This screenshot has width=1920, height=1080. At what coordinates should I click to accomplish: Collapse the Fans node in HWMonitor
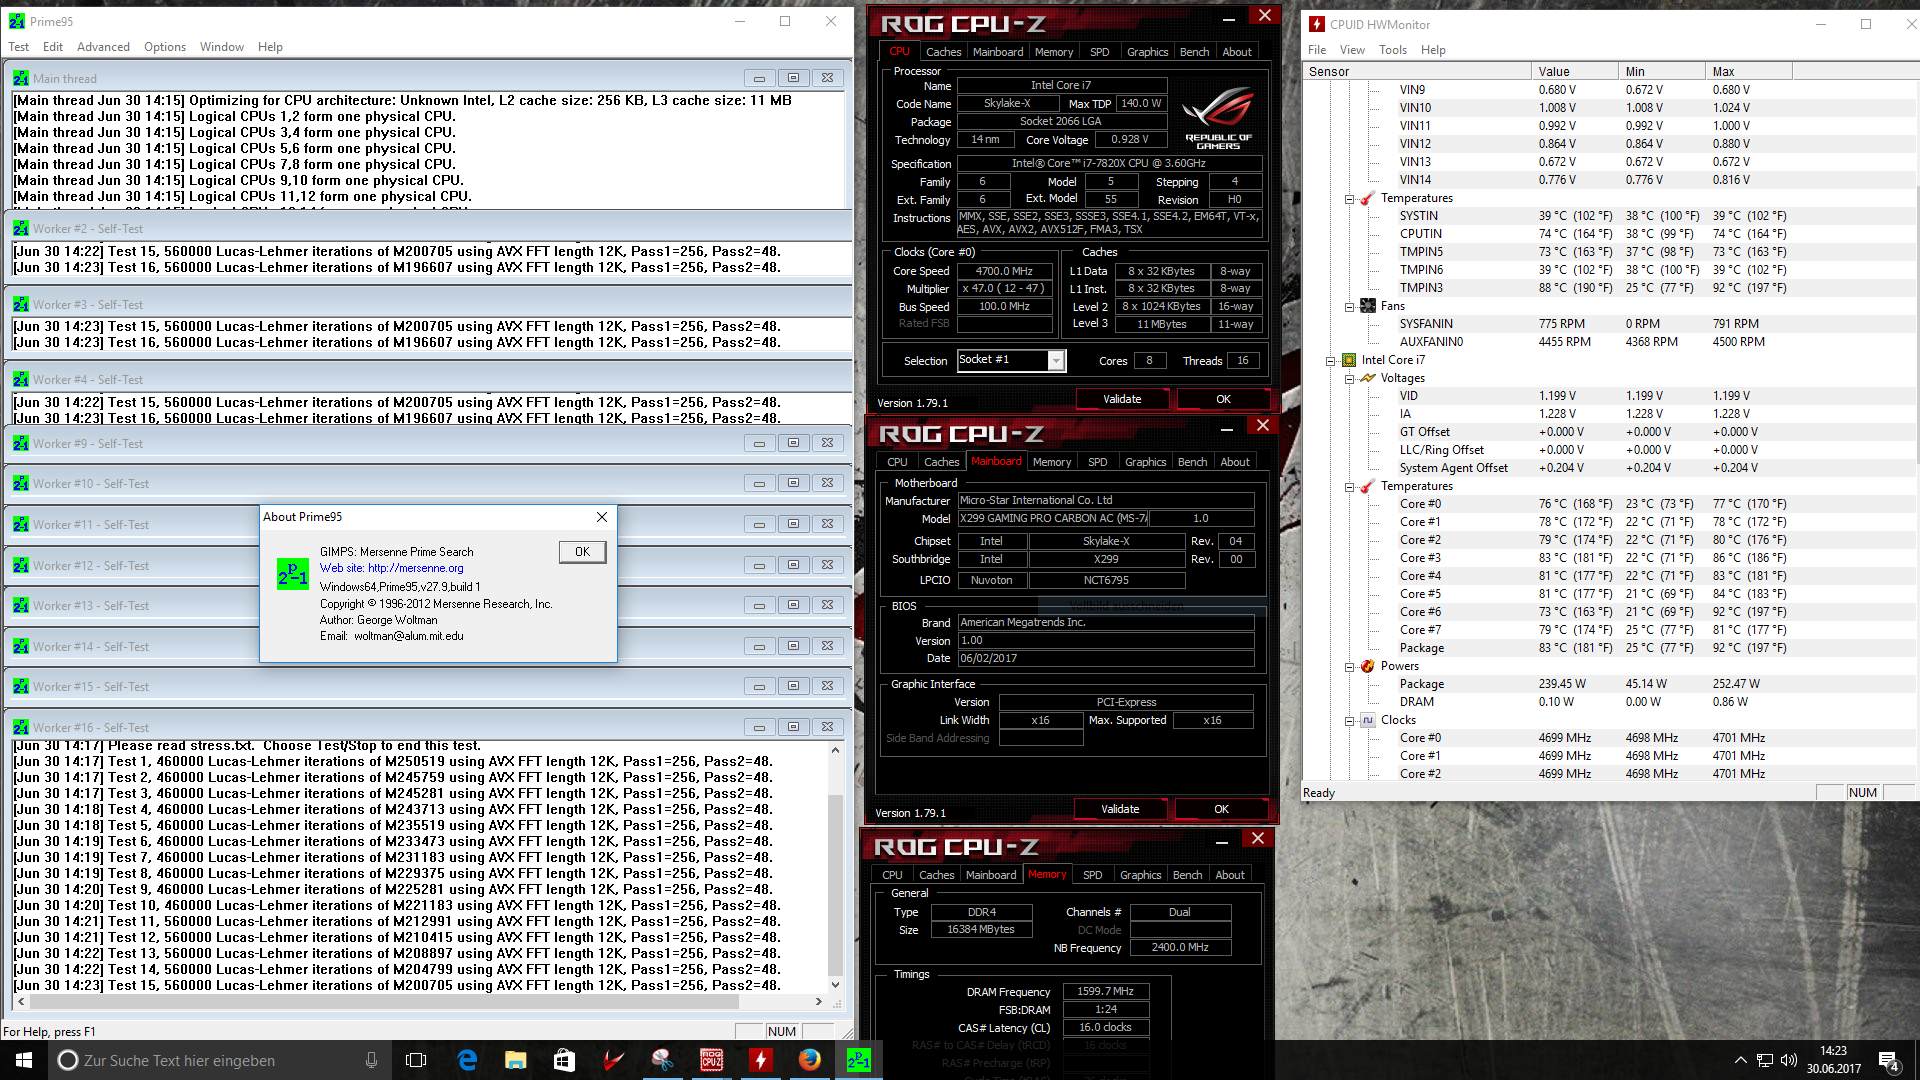tap(1349, 306)
